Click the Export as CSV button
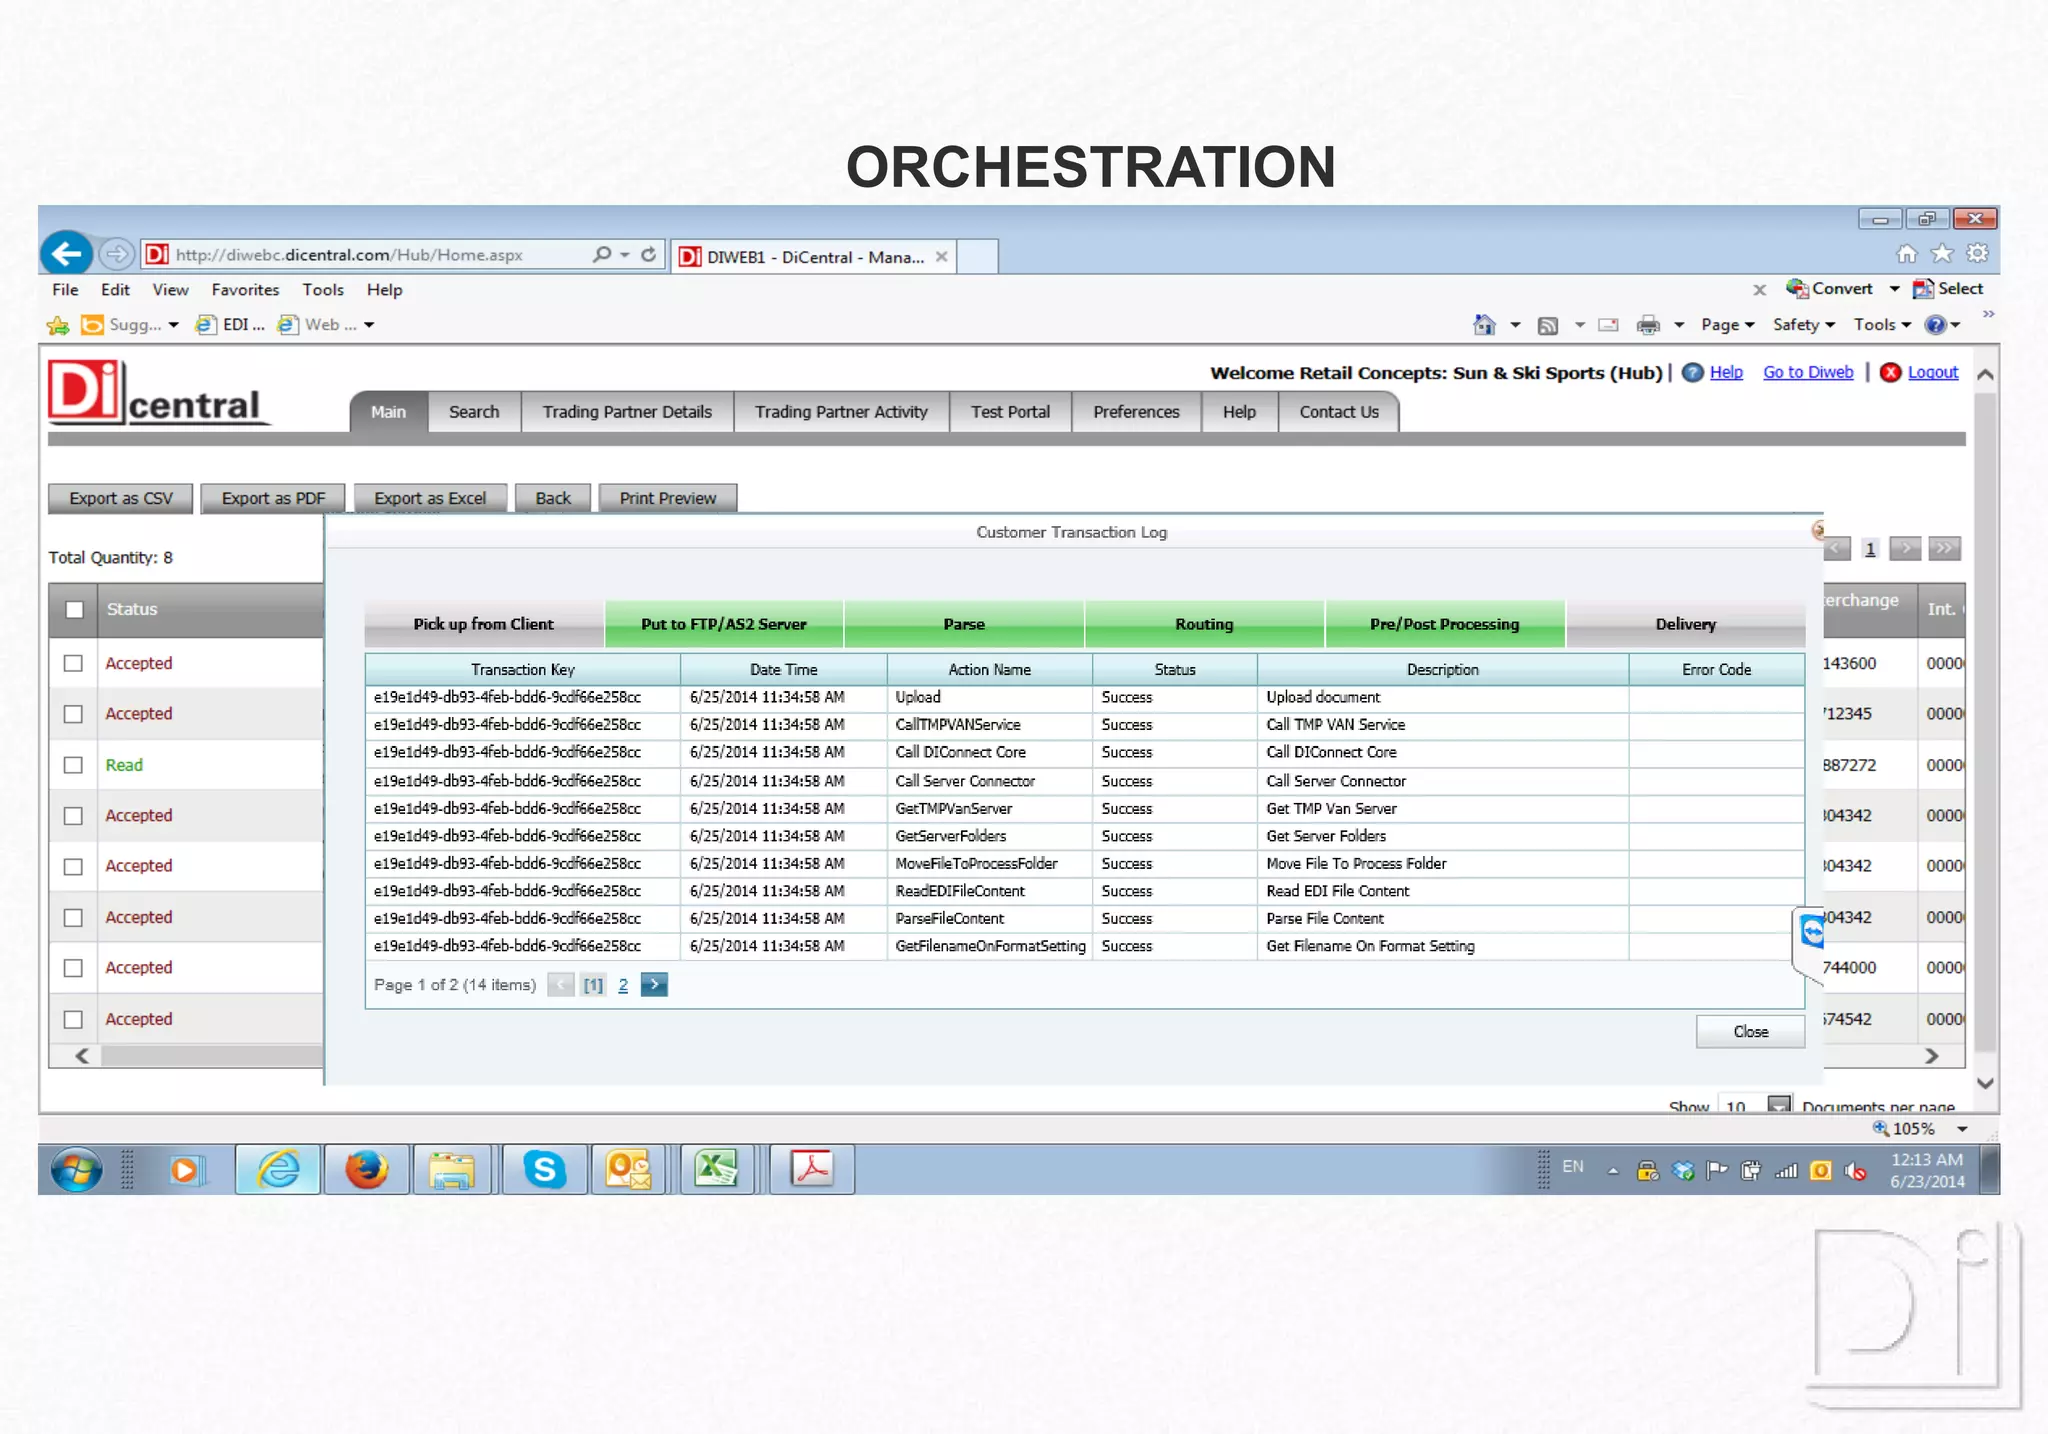Screen dimensions: 2048x1434 [x=121, y=498]
